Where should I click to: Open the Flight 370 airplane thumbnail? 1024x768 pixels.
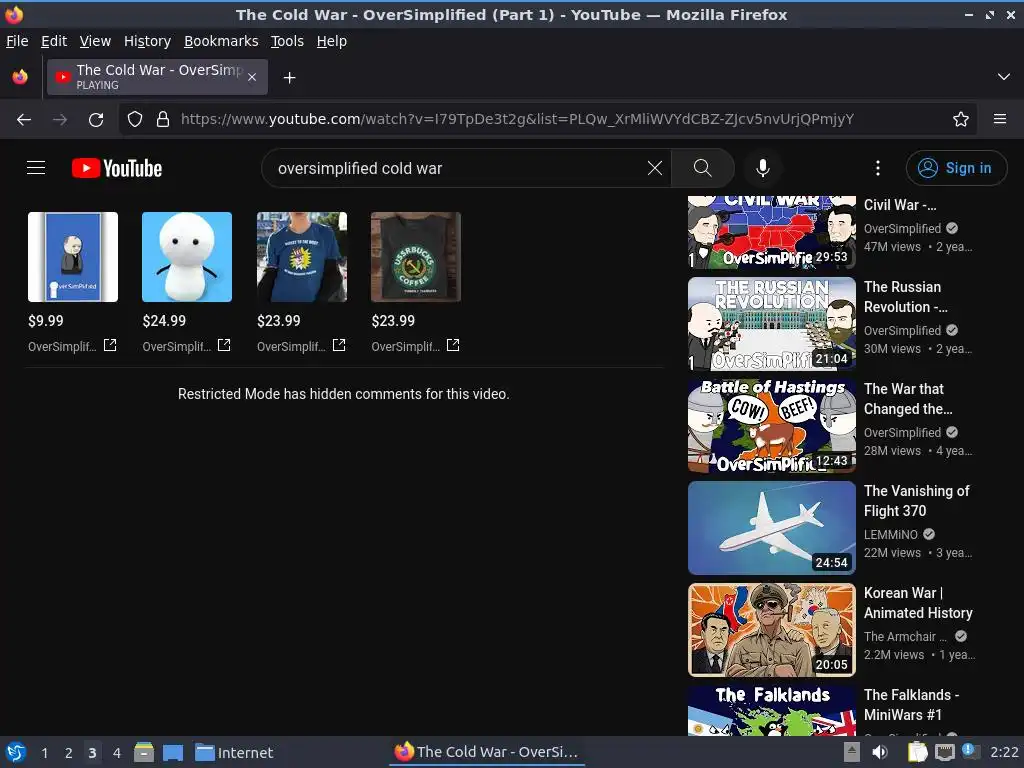coord(772,528)
